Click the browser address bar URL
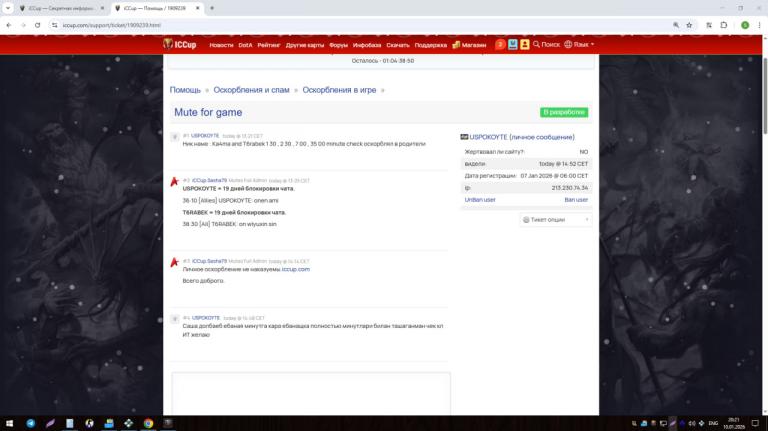The height and width of the screenshot is (431, 768). click(112, 25)
